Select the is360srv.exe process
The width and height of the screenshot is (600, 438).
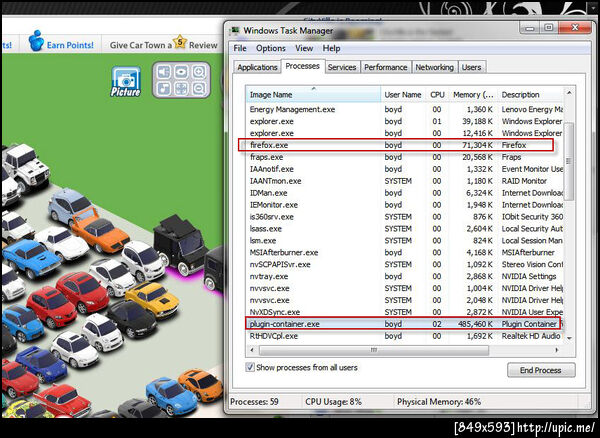coord(404,217)
